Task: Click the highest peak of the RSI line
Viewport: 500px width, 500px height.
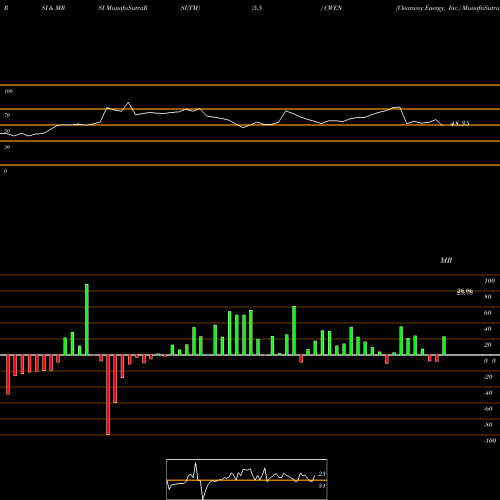Action: click(x=128, y=102)
